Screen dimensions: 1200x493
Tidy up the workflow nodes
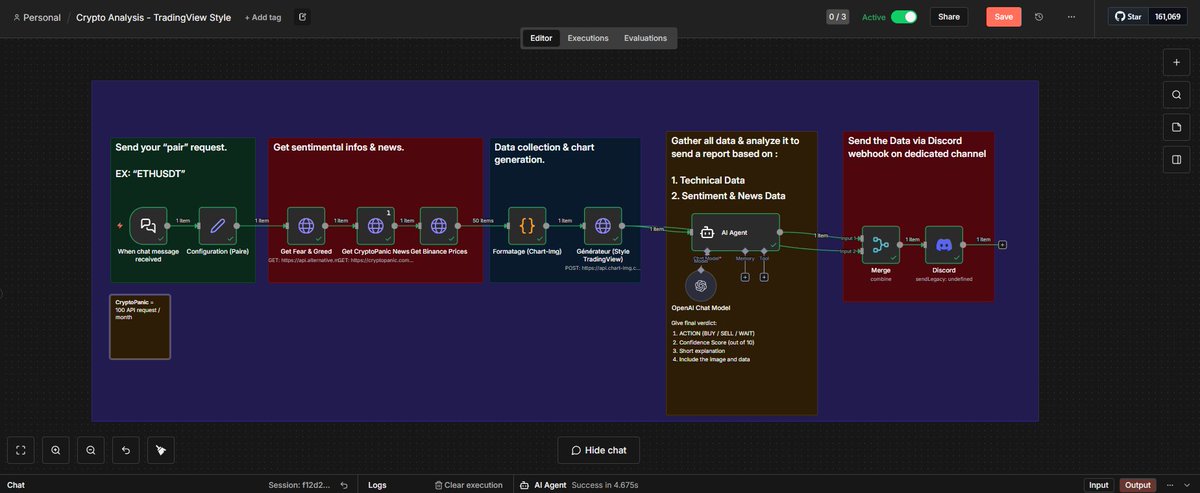pyautogui.click(x=161, y=450)
